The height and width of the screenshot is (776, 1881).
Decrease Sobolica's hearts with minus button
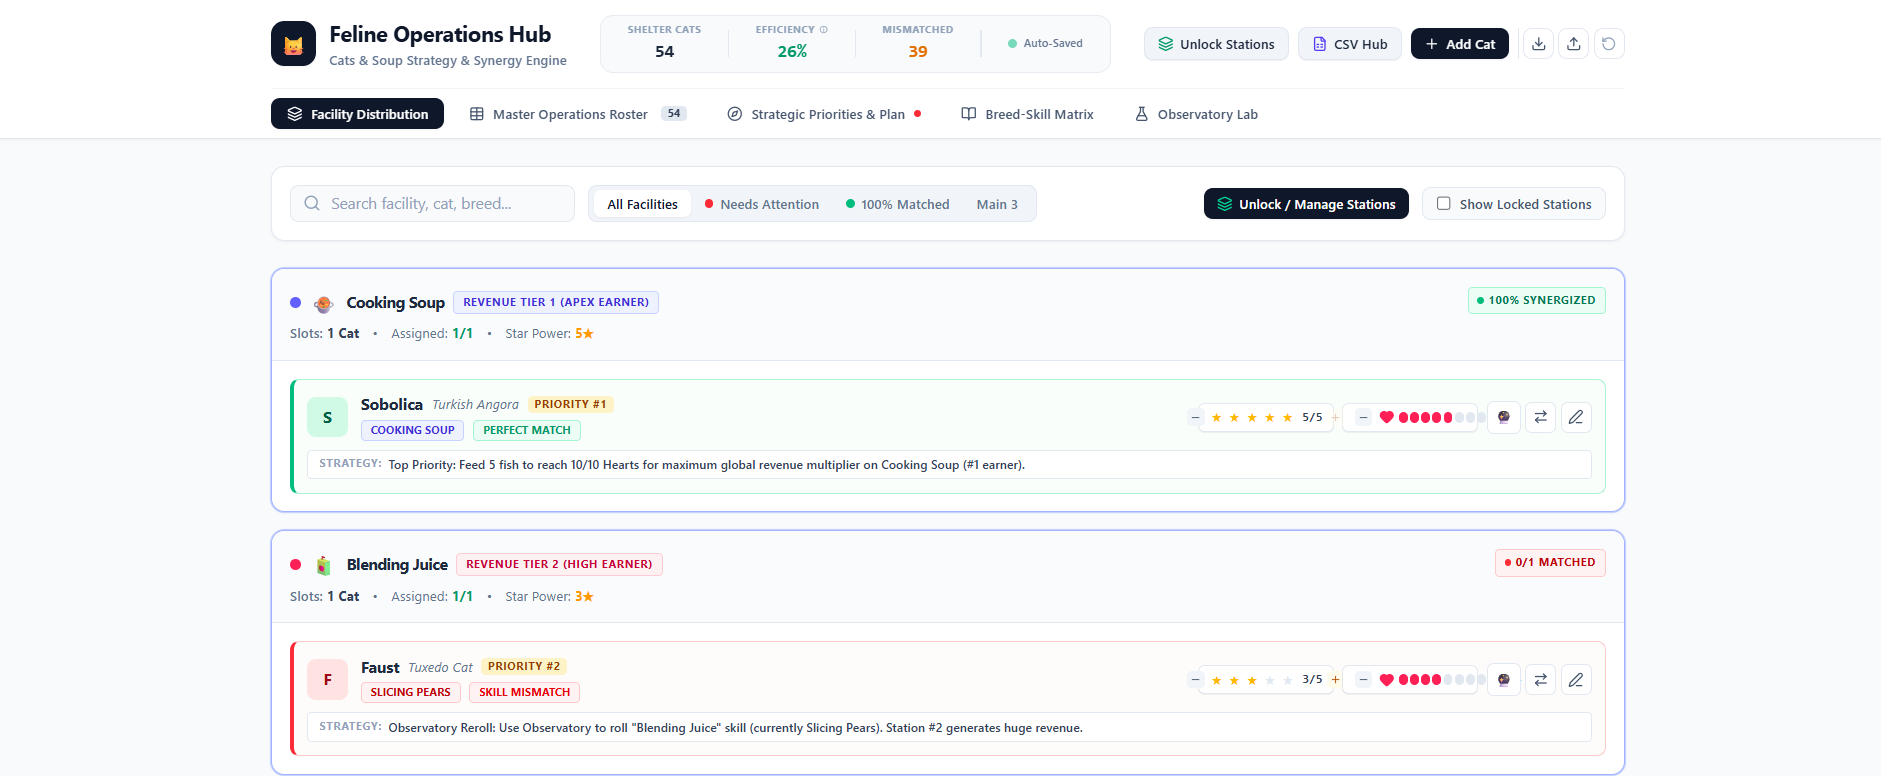(x=1363, y=417)
